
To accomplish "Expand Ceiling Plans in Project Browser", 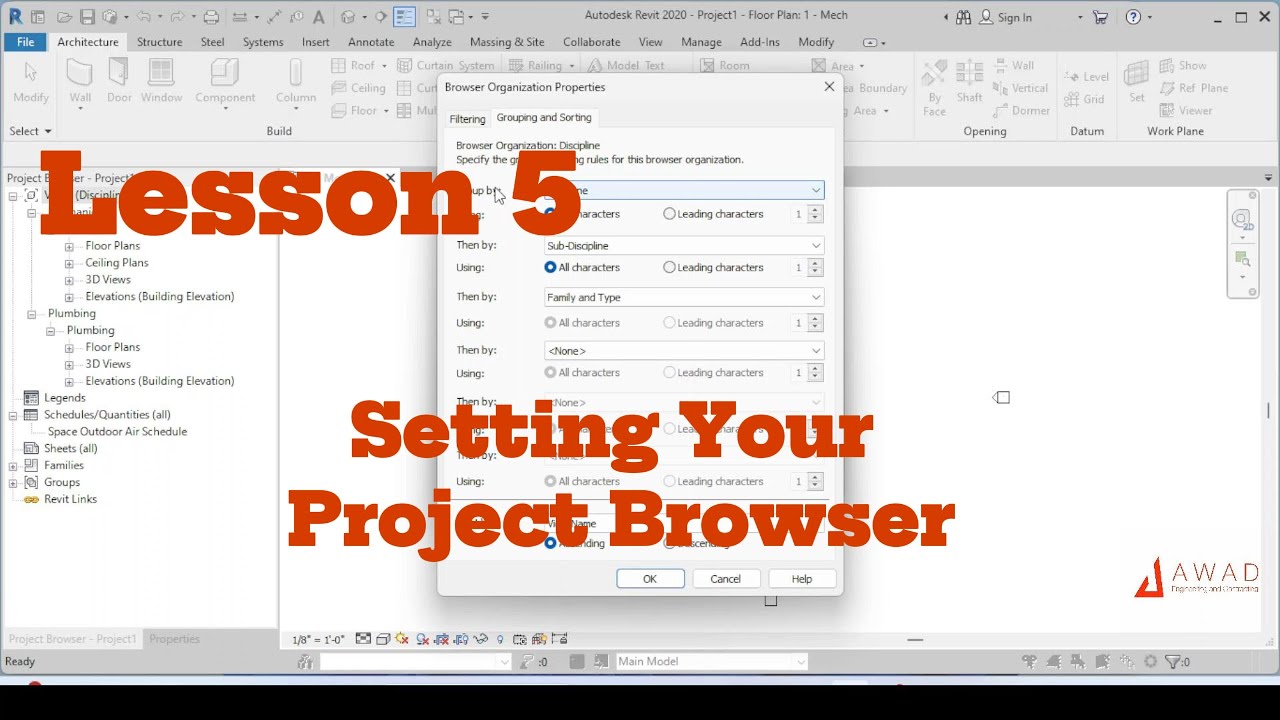I will tap(69, 263).
